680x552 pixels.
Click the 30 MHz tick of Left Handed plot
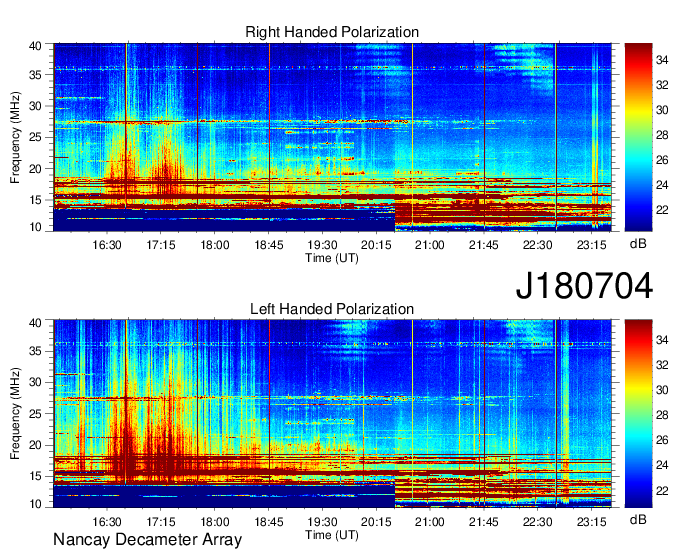coord(36,382)
